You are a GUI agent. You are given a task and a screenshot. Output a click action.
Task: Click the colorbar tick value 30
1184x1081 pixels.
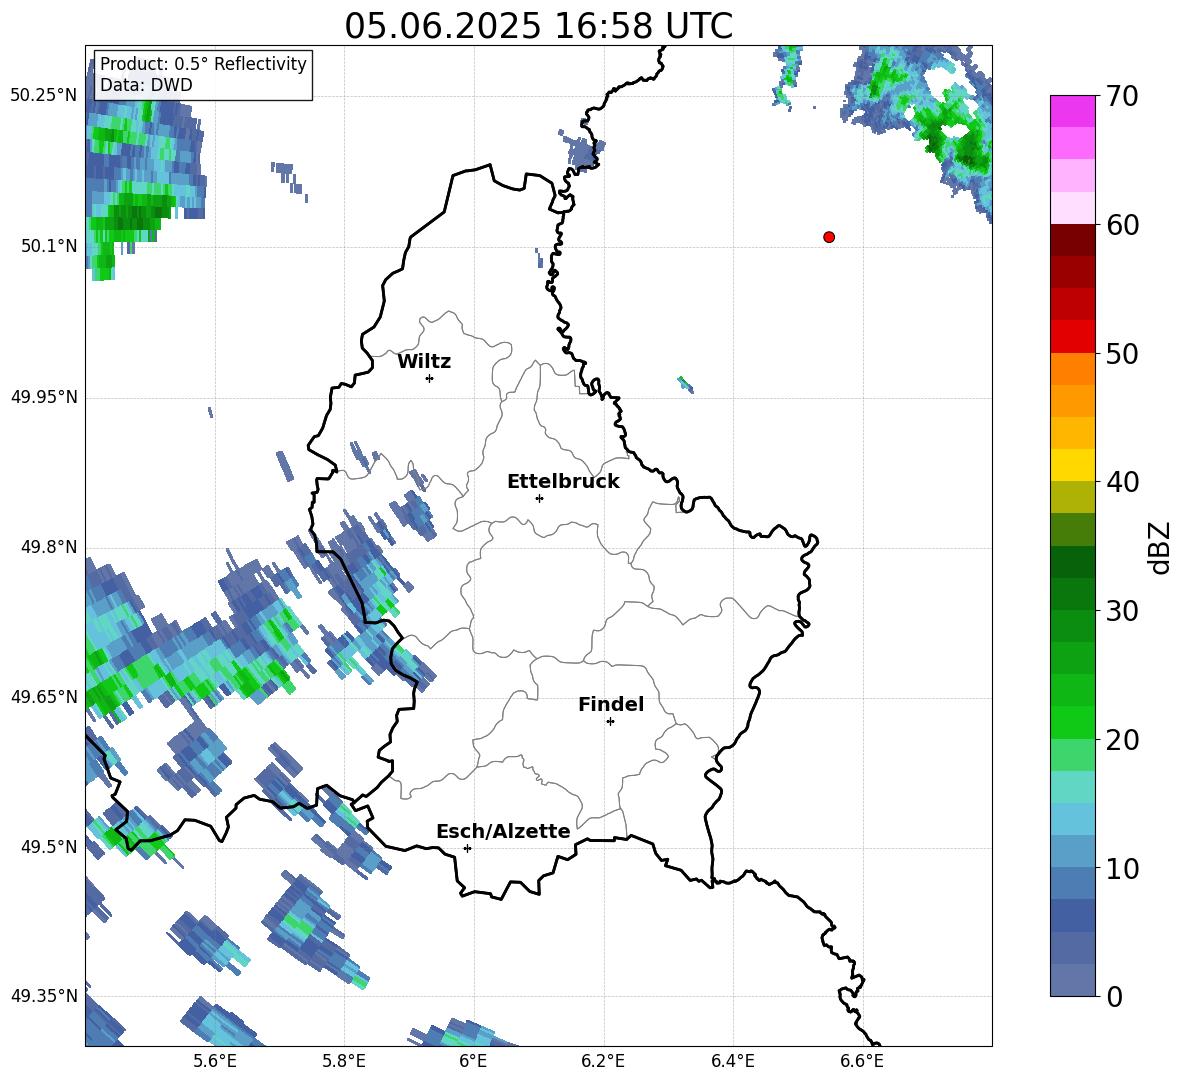point(1122,611)
